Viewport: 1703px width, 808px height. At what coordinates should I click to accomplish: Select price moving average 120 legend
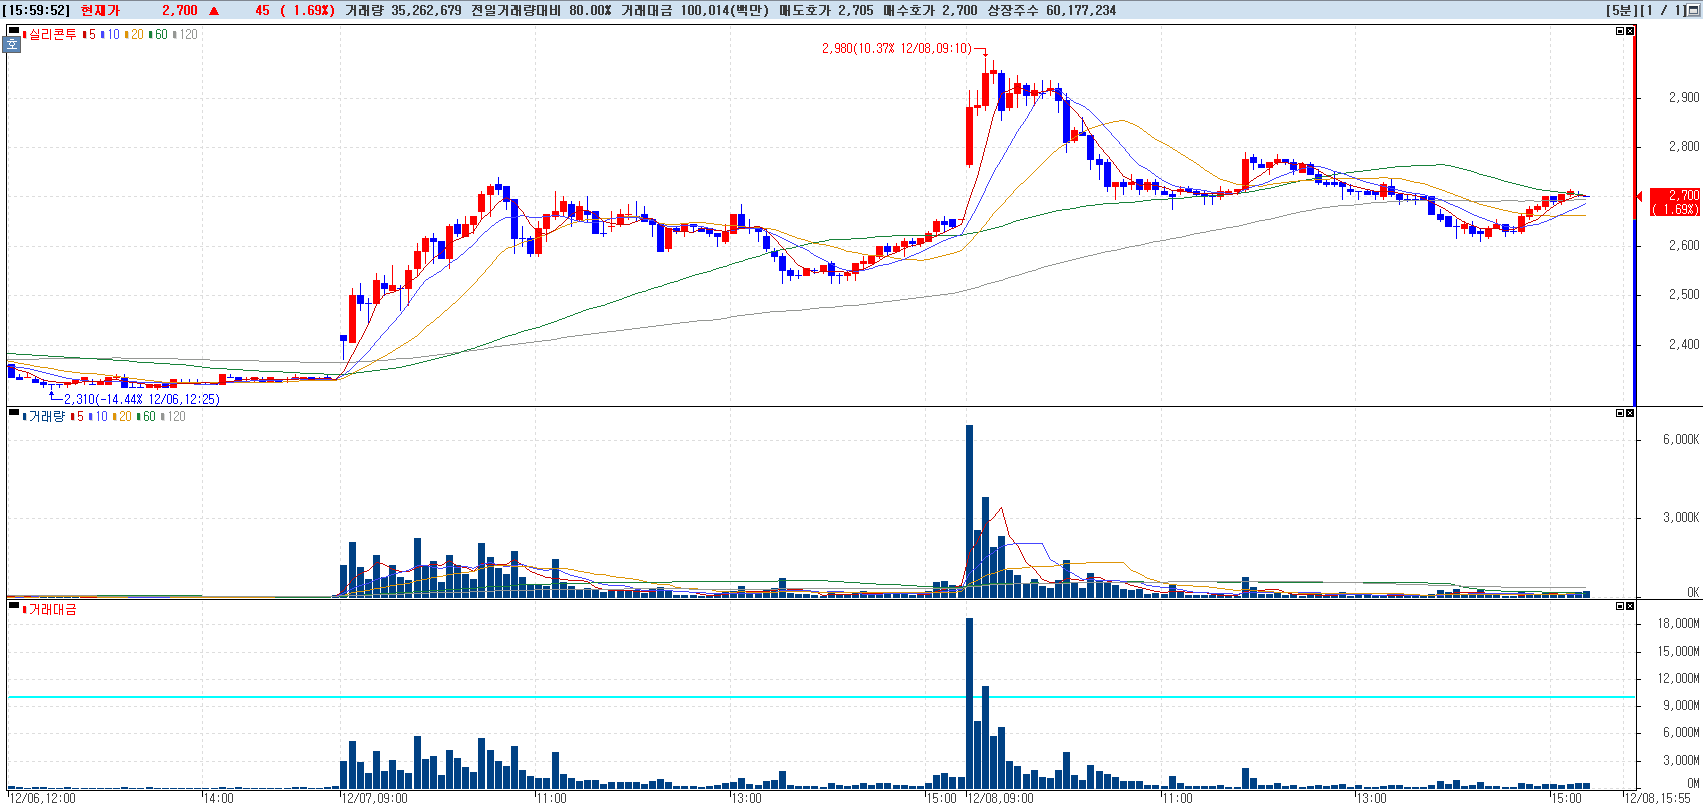[186, 34]
